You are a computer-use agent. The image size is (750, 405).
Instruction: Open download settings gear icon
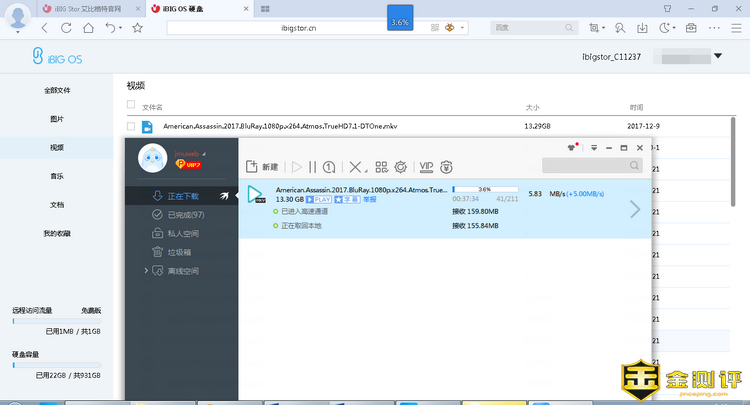pos(400,167)
